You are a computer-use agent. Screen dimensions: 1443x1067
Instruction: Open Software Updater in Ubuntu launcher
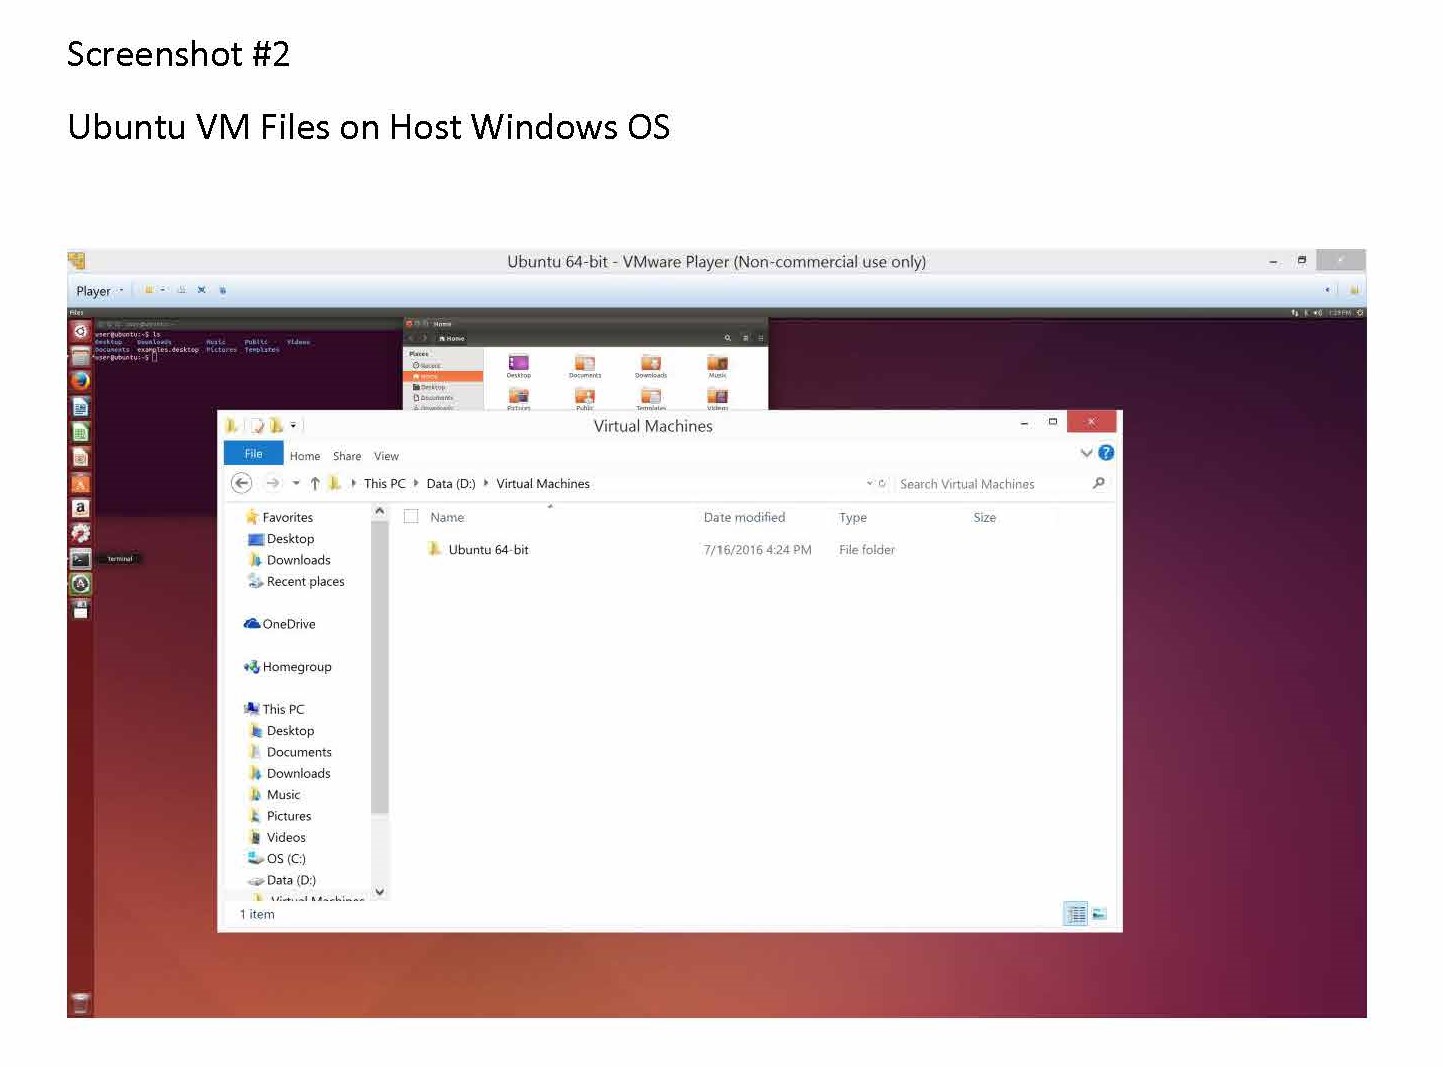81,584
